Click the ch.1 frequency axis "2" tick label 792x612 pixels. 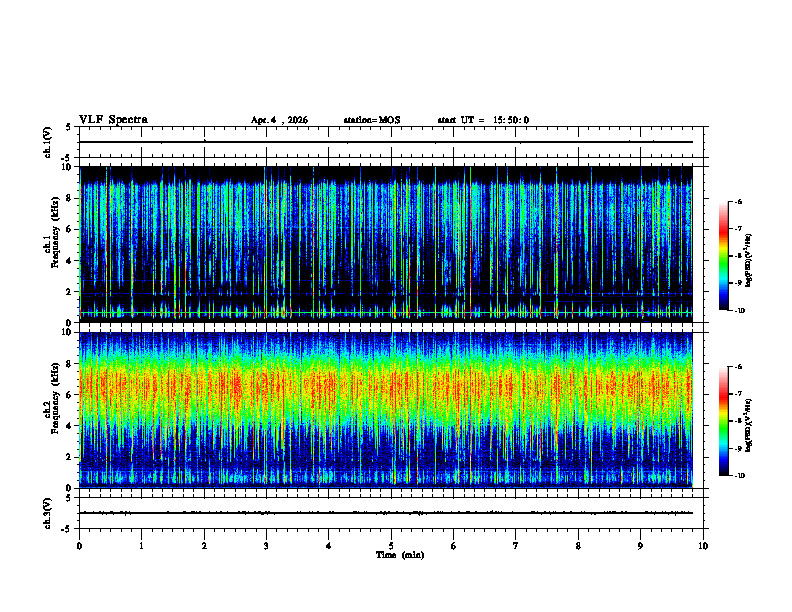pos(68,292)
